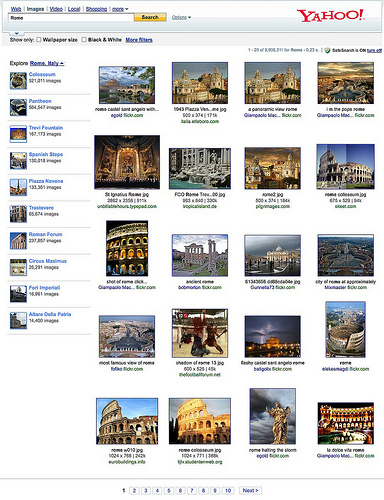Image resolution: width=384 pixels, height=500 pixels.
Task: Switch to the Video search tab
Action: click(x=56, y=9)
